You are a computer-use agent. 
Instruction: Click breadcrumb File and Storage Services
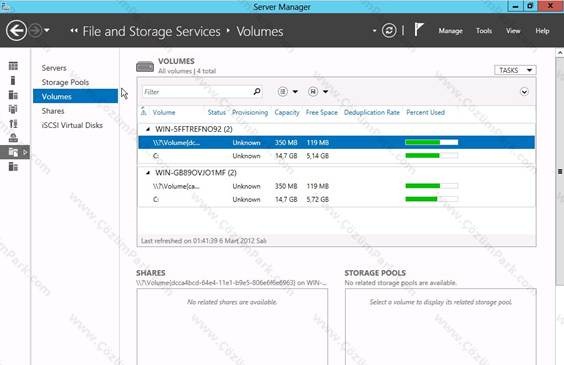(x=151, y=31)
